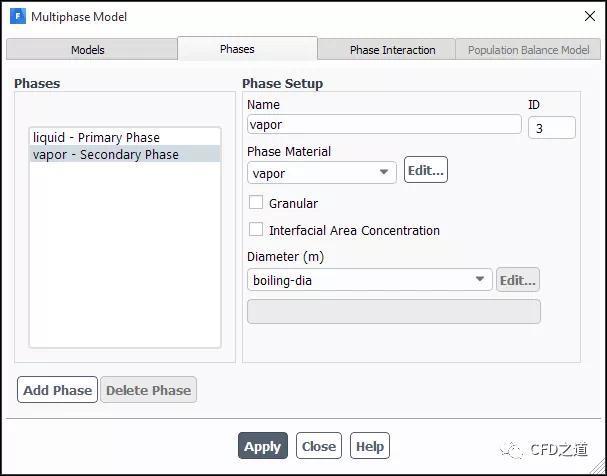Open the Phase Material dropdown
The height and width of the screenshot is (476, 607).
(322, 173)
